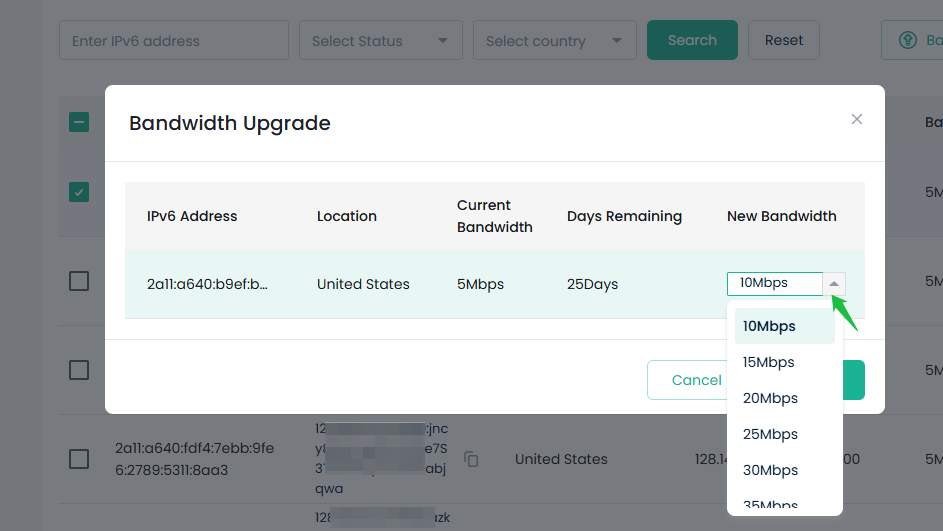Image resolution: width=943 pixels, height=531 pixels.
Task: Open the Select Status dropdown
Action: point(381,40)
